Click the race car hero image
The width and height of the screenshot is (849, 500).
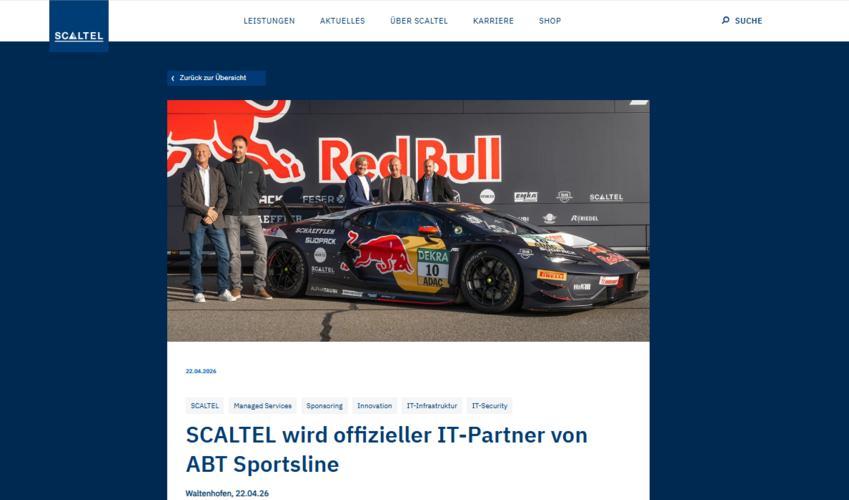[408, 220]
